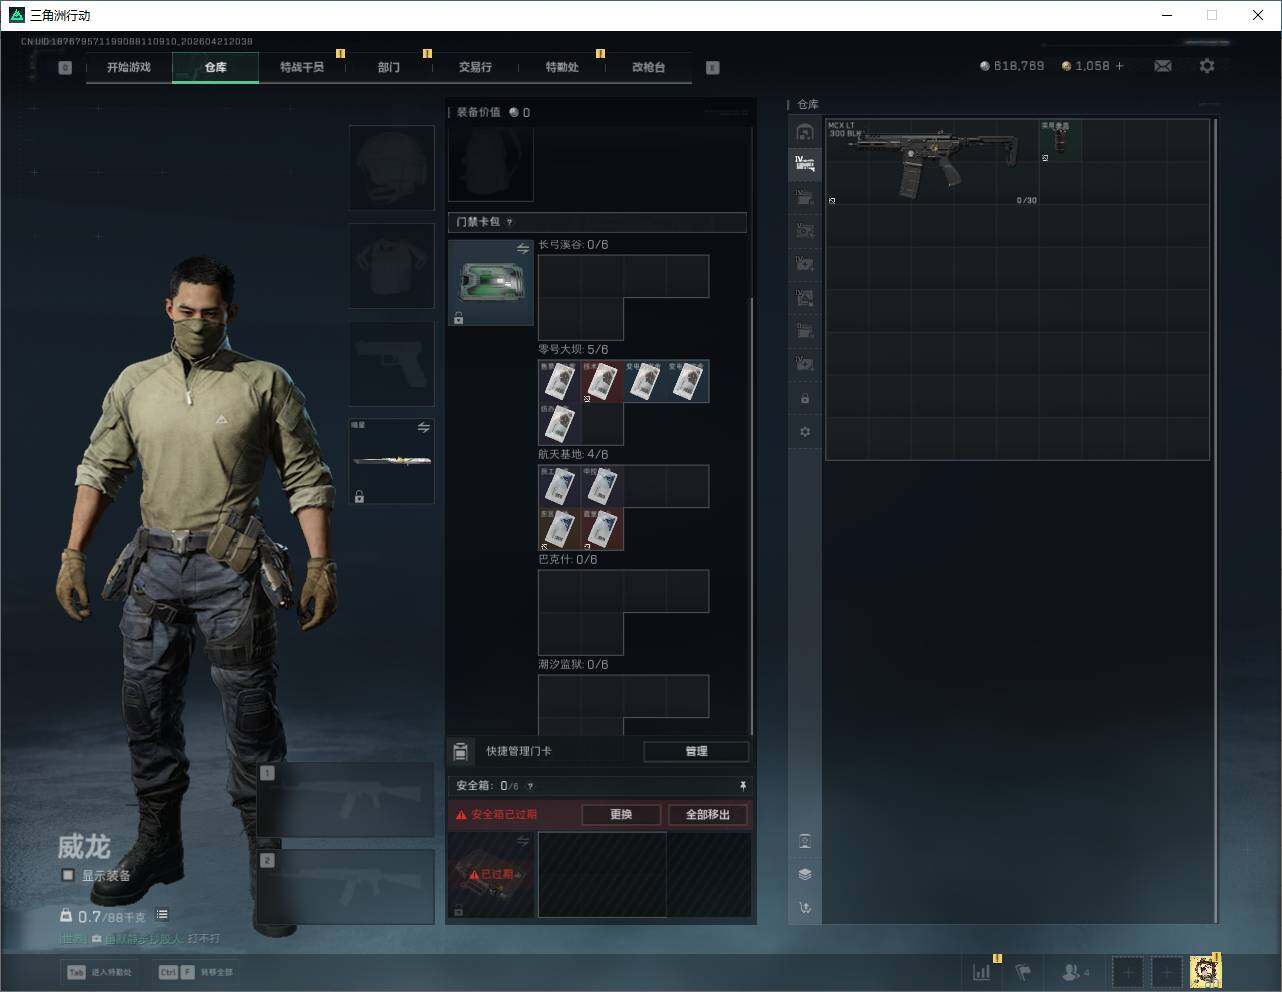Click the 巴克什: 0/6 label
This screenshot has width=1282, height=992.
tap(568, 559)
